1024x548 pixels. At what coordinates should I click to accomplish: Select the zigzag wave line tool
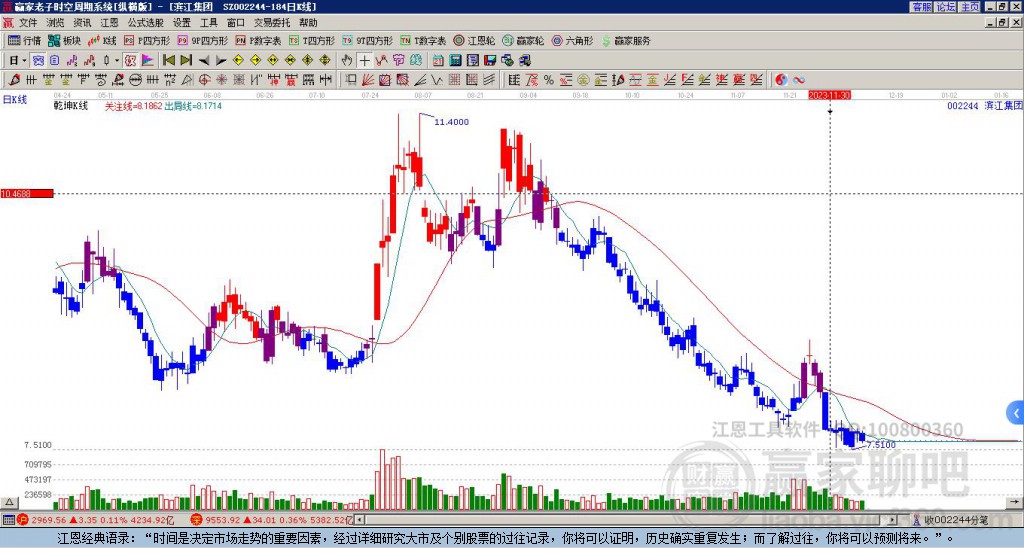click(436, 80)
